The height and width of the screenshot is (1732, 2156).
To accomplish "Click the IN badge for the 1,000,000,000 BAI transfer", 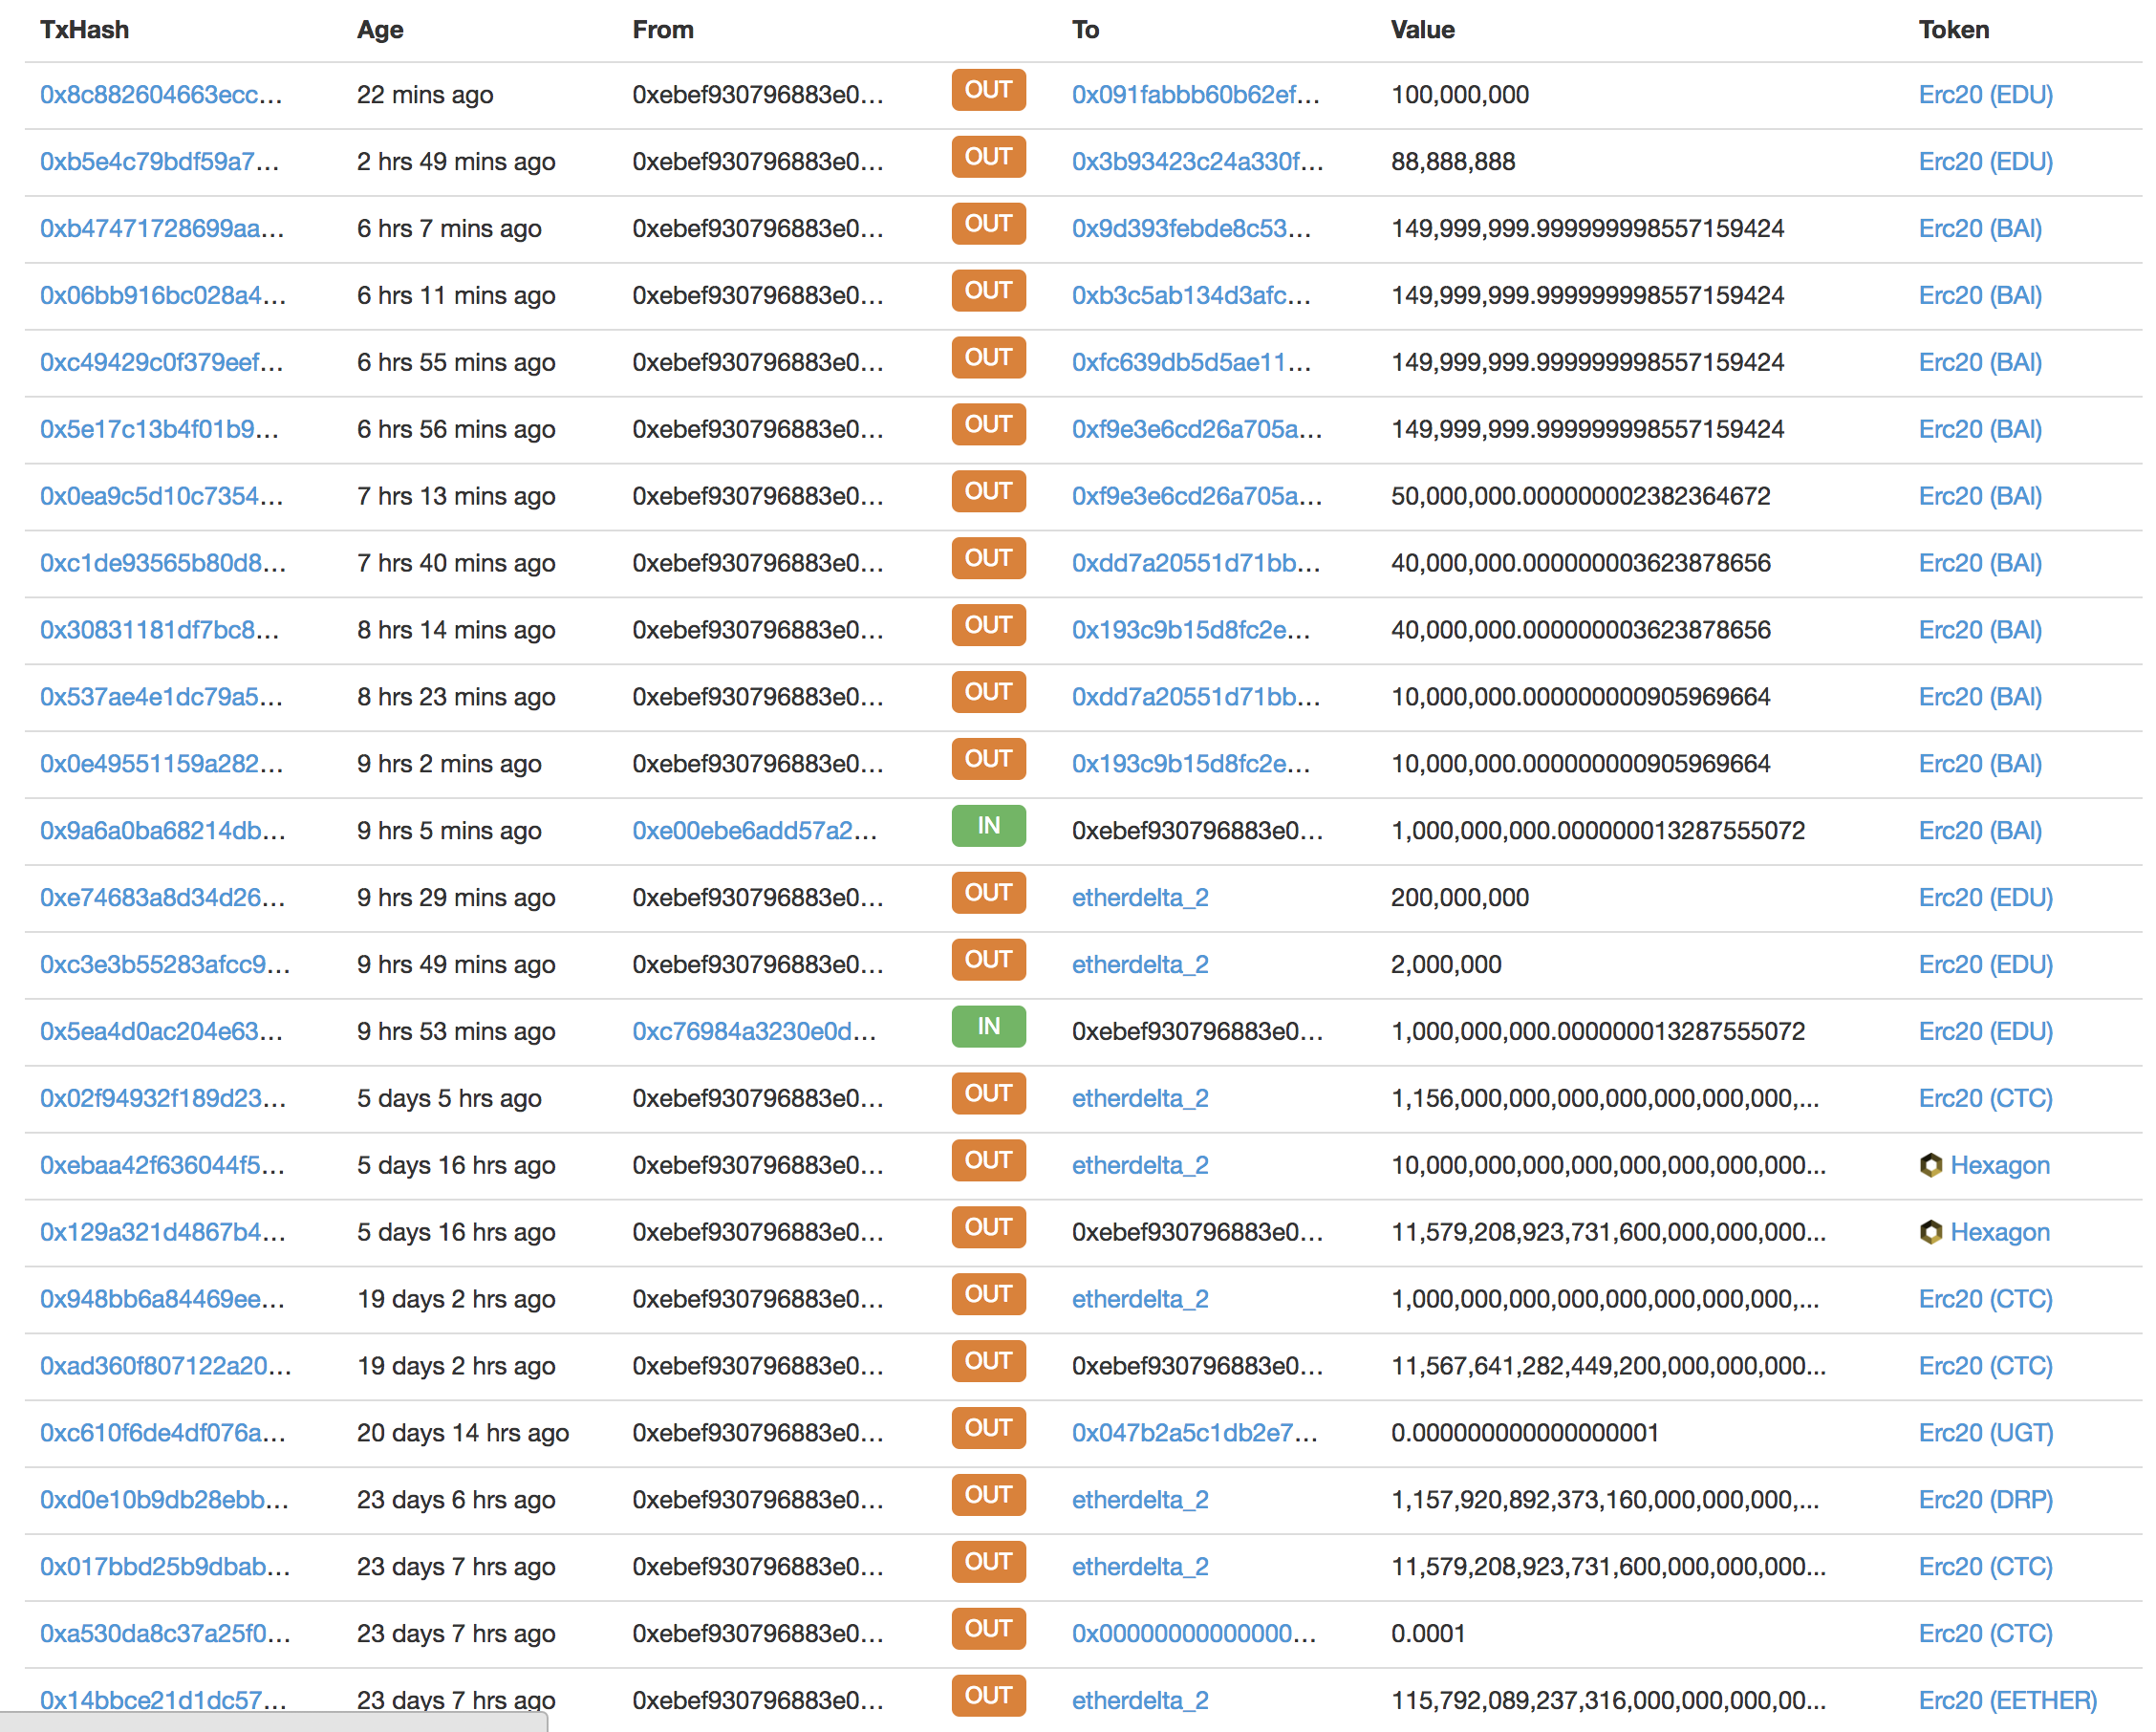I will pos(987,826).
